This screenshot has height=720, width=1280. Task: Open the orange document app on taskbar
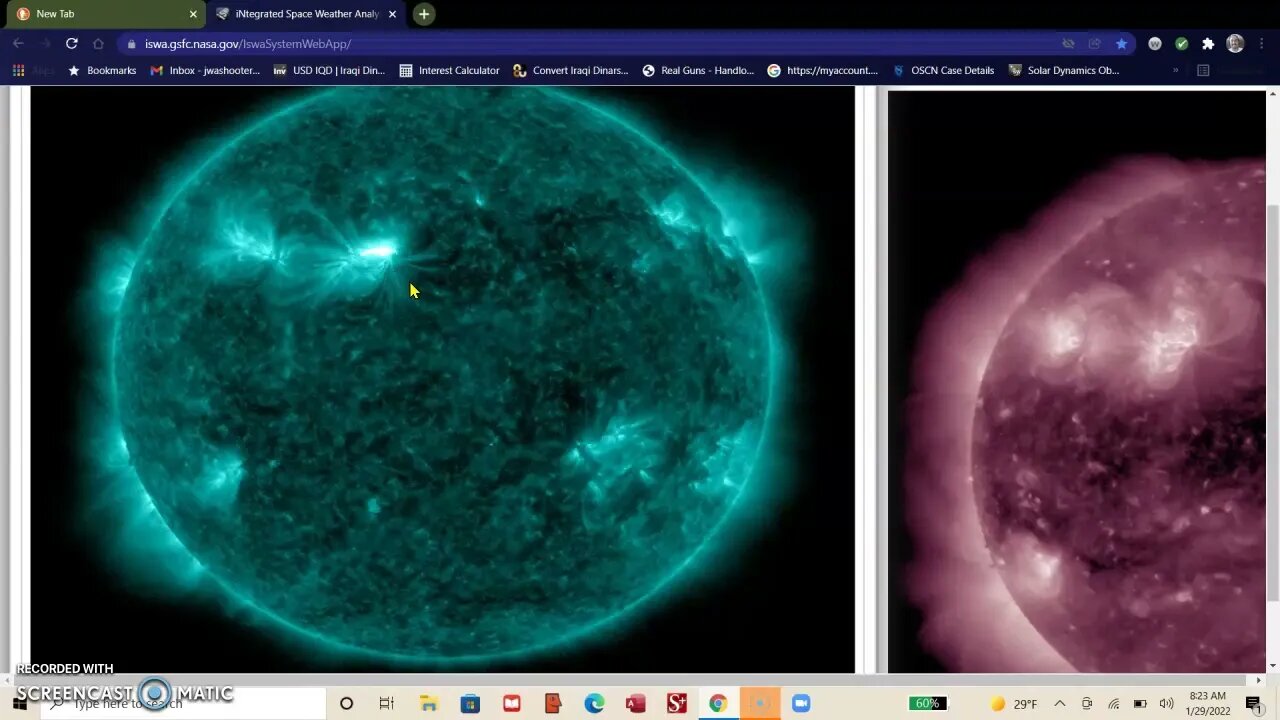coord(553,703)
